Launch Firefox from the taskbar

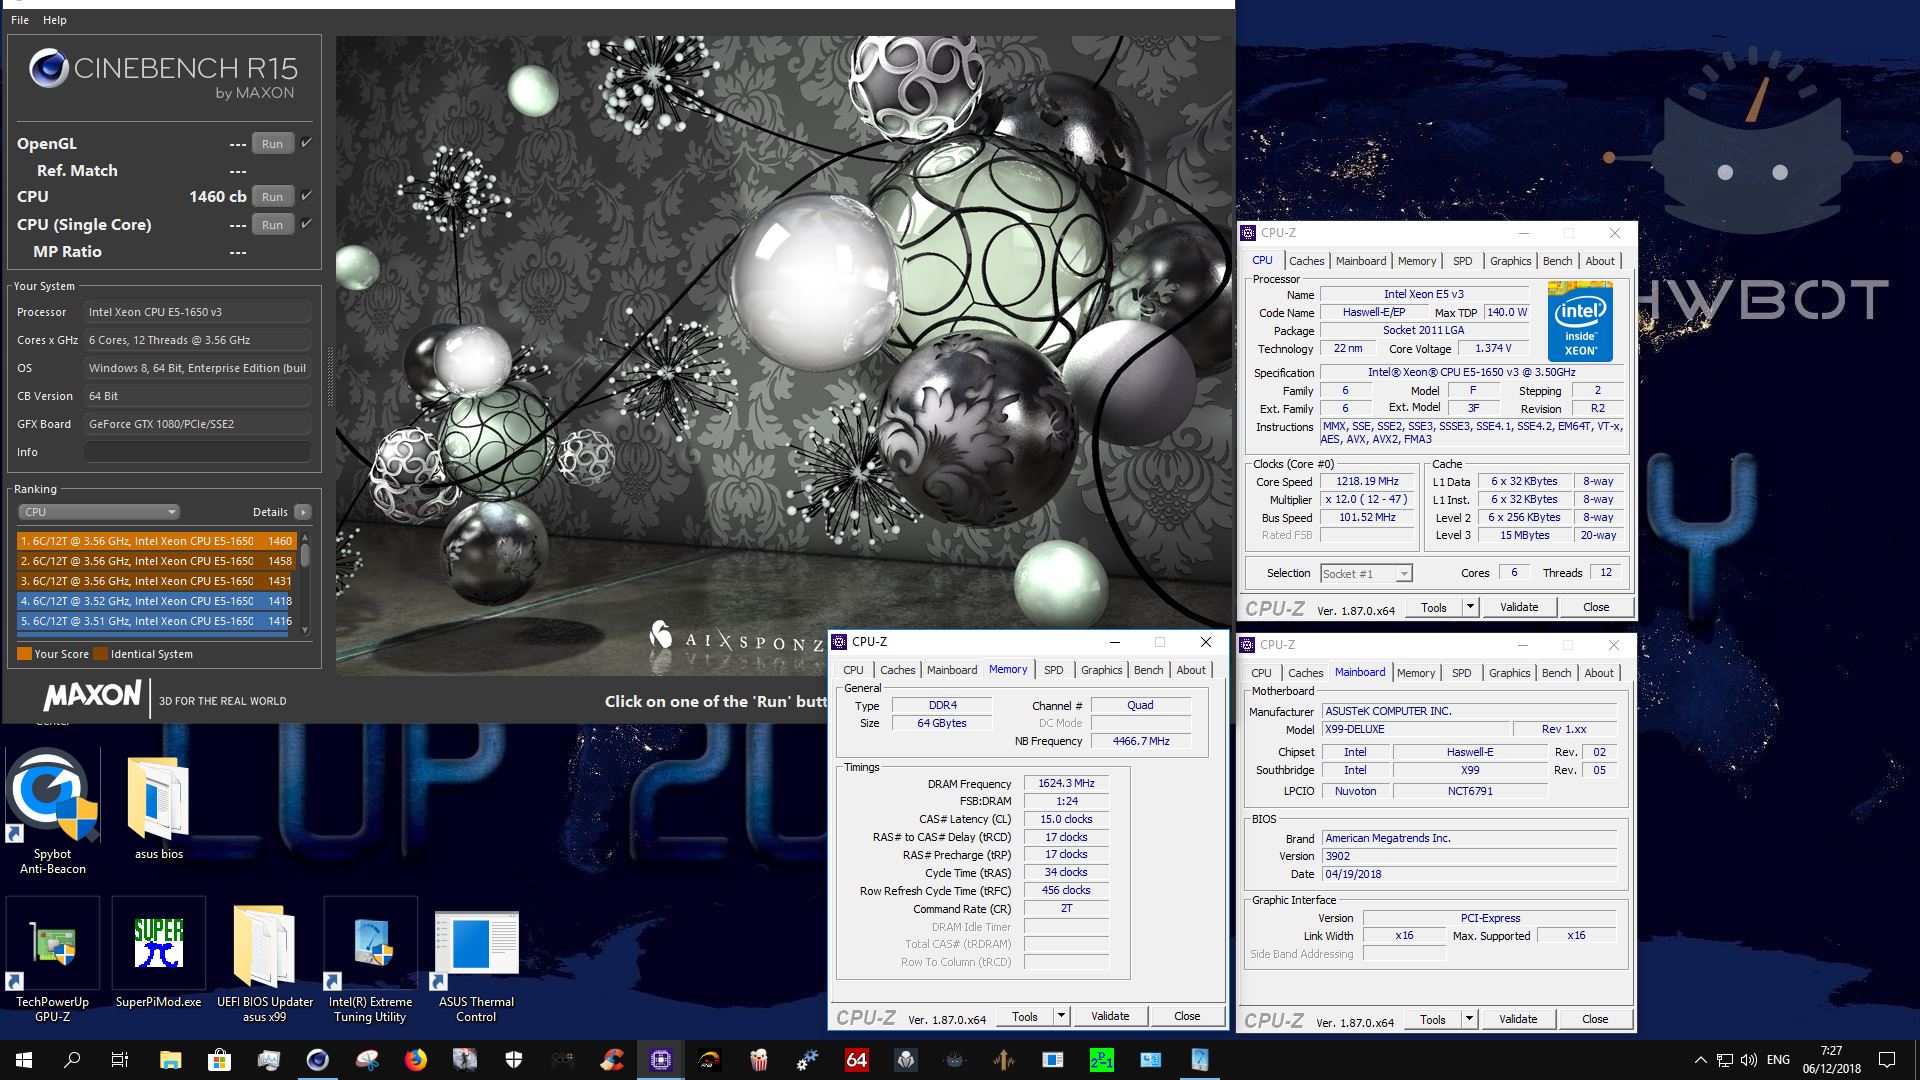415,1060
